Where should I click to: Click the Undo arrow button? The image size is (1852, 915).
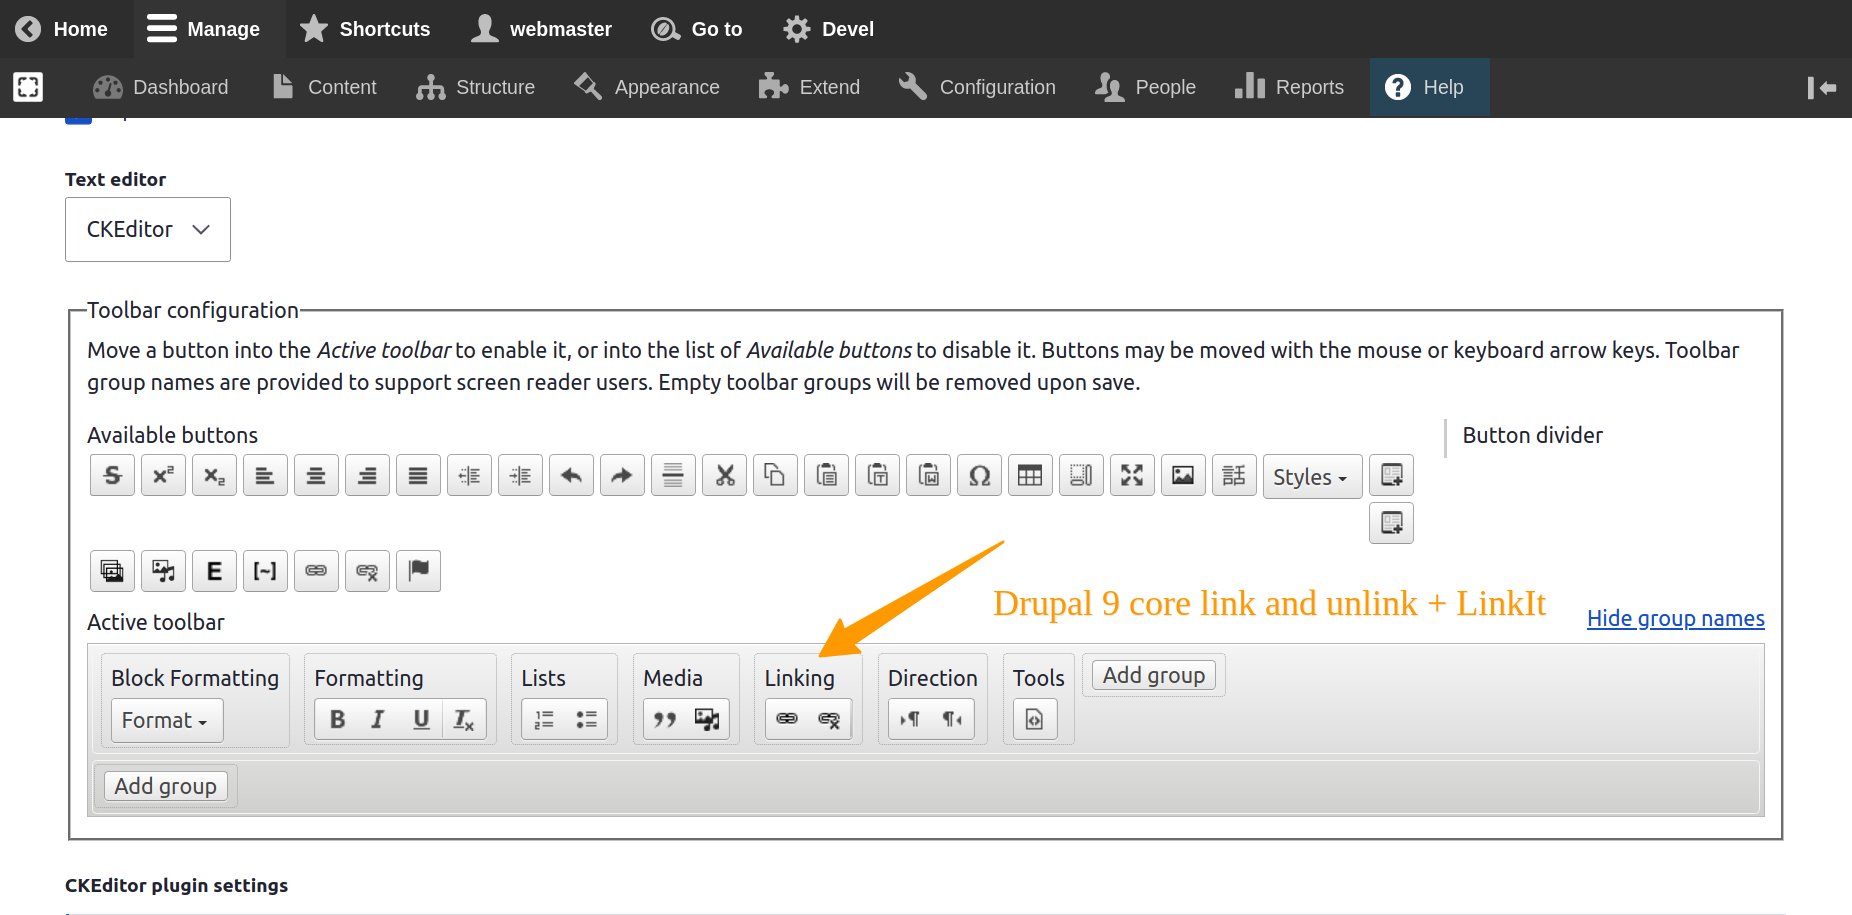tap(571, 475)
